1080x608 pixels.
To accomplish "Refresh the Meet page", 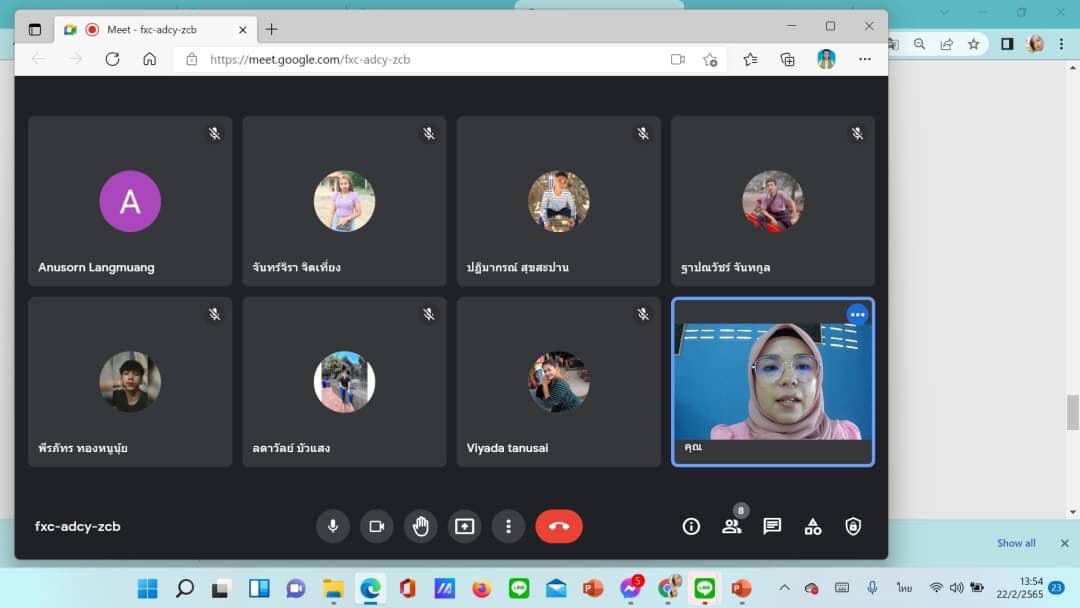I will click(112, 59).
